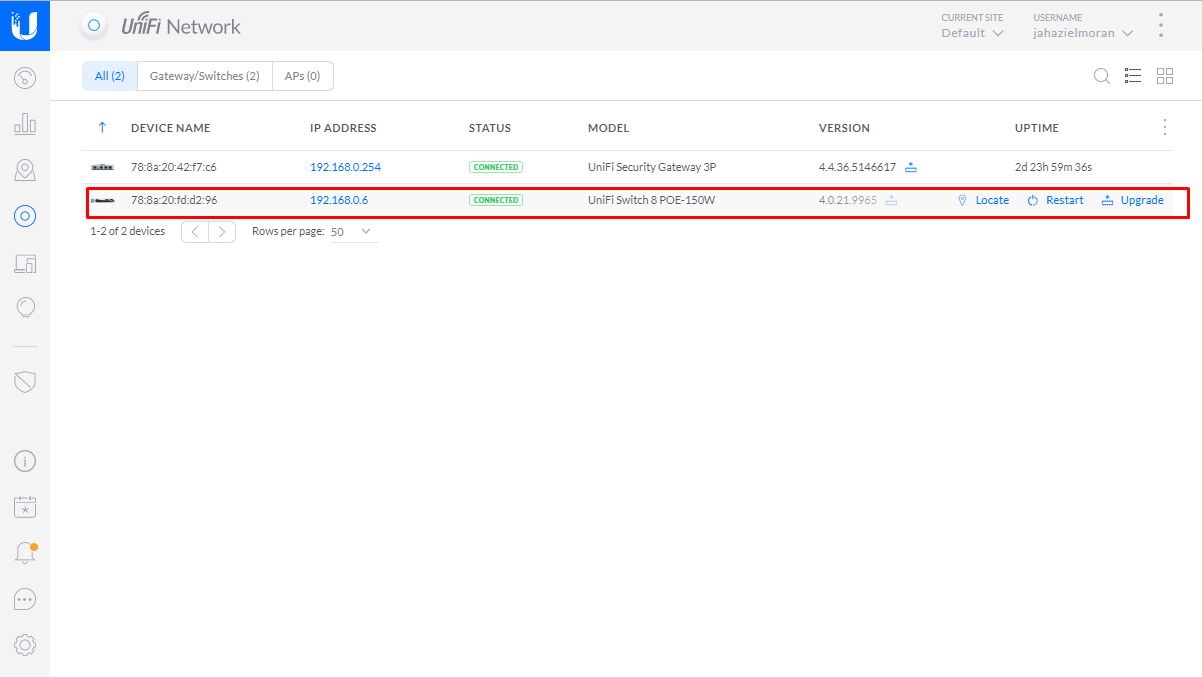Viewport: 1202px width, 677px height.
Task: Click Restart for UniFi Switch 8
Action: 1055,200
